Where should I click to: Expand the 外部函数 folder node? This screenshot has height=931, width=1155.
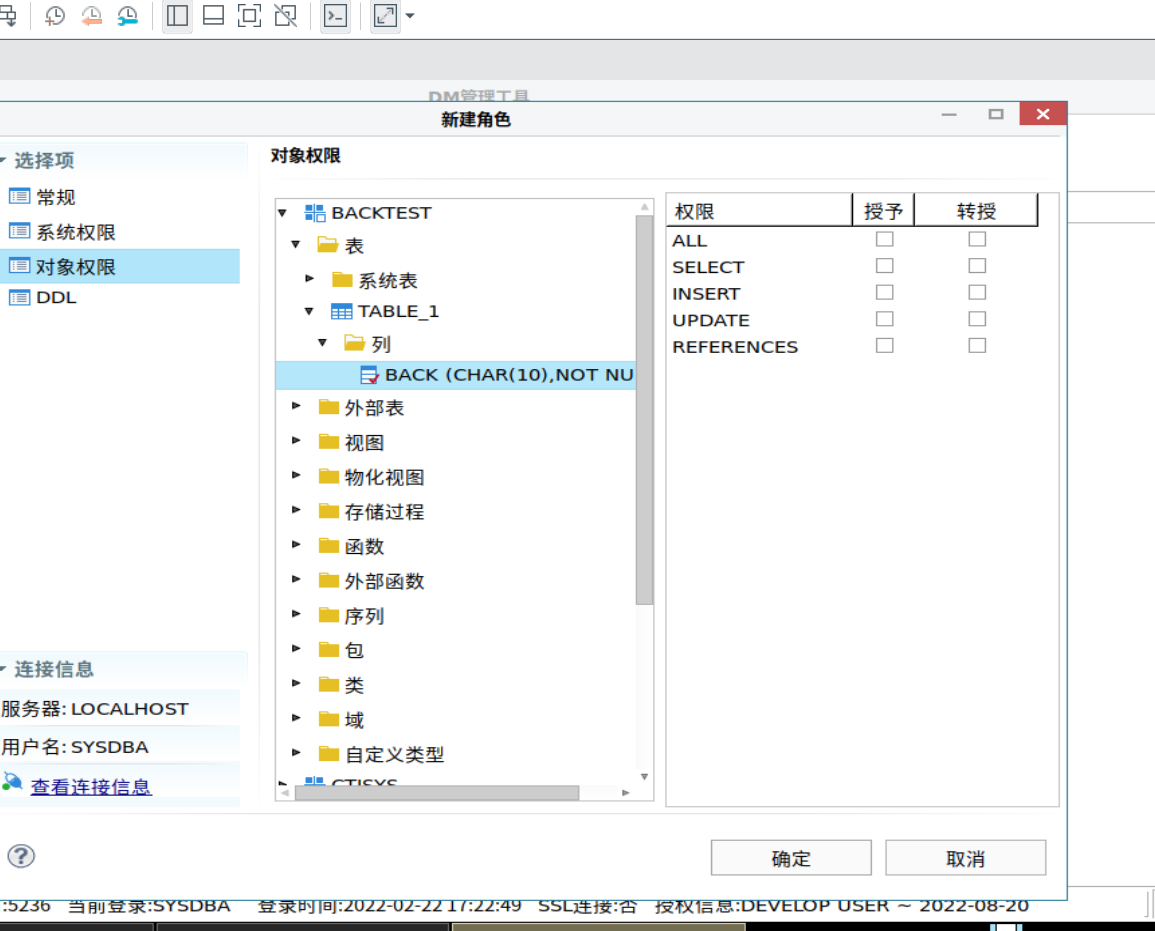(x=296, y=579)
